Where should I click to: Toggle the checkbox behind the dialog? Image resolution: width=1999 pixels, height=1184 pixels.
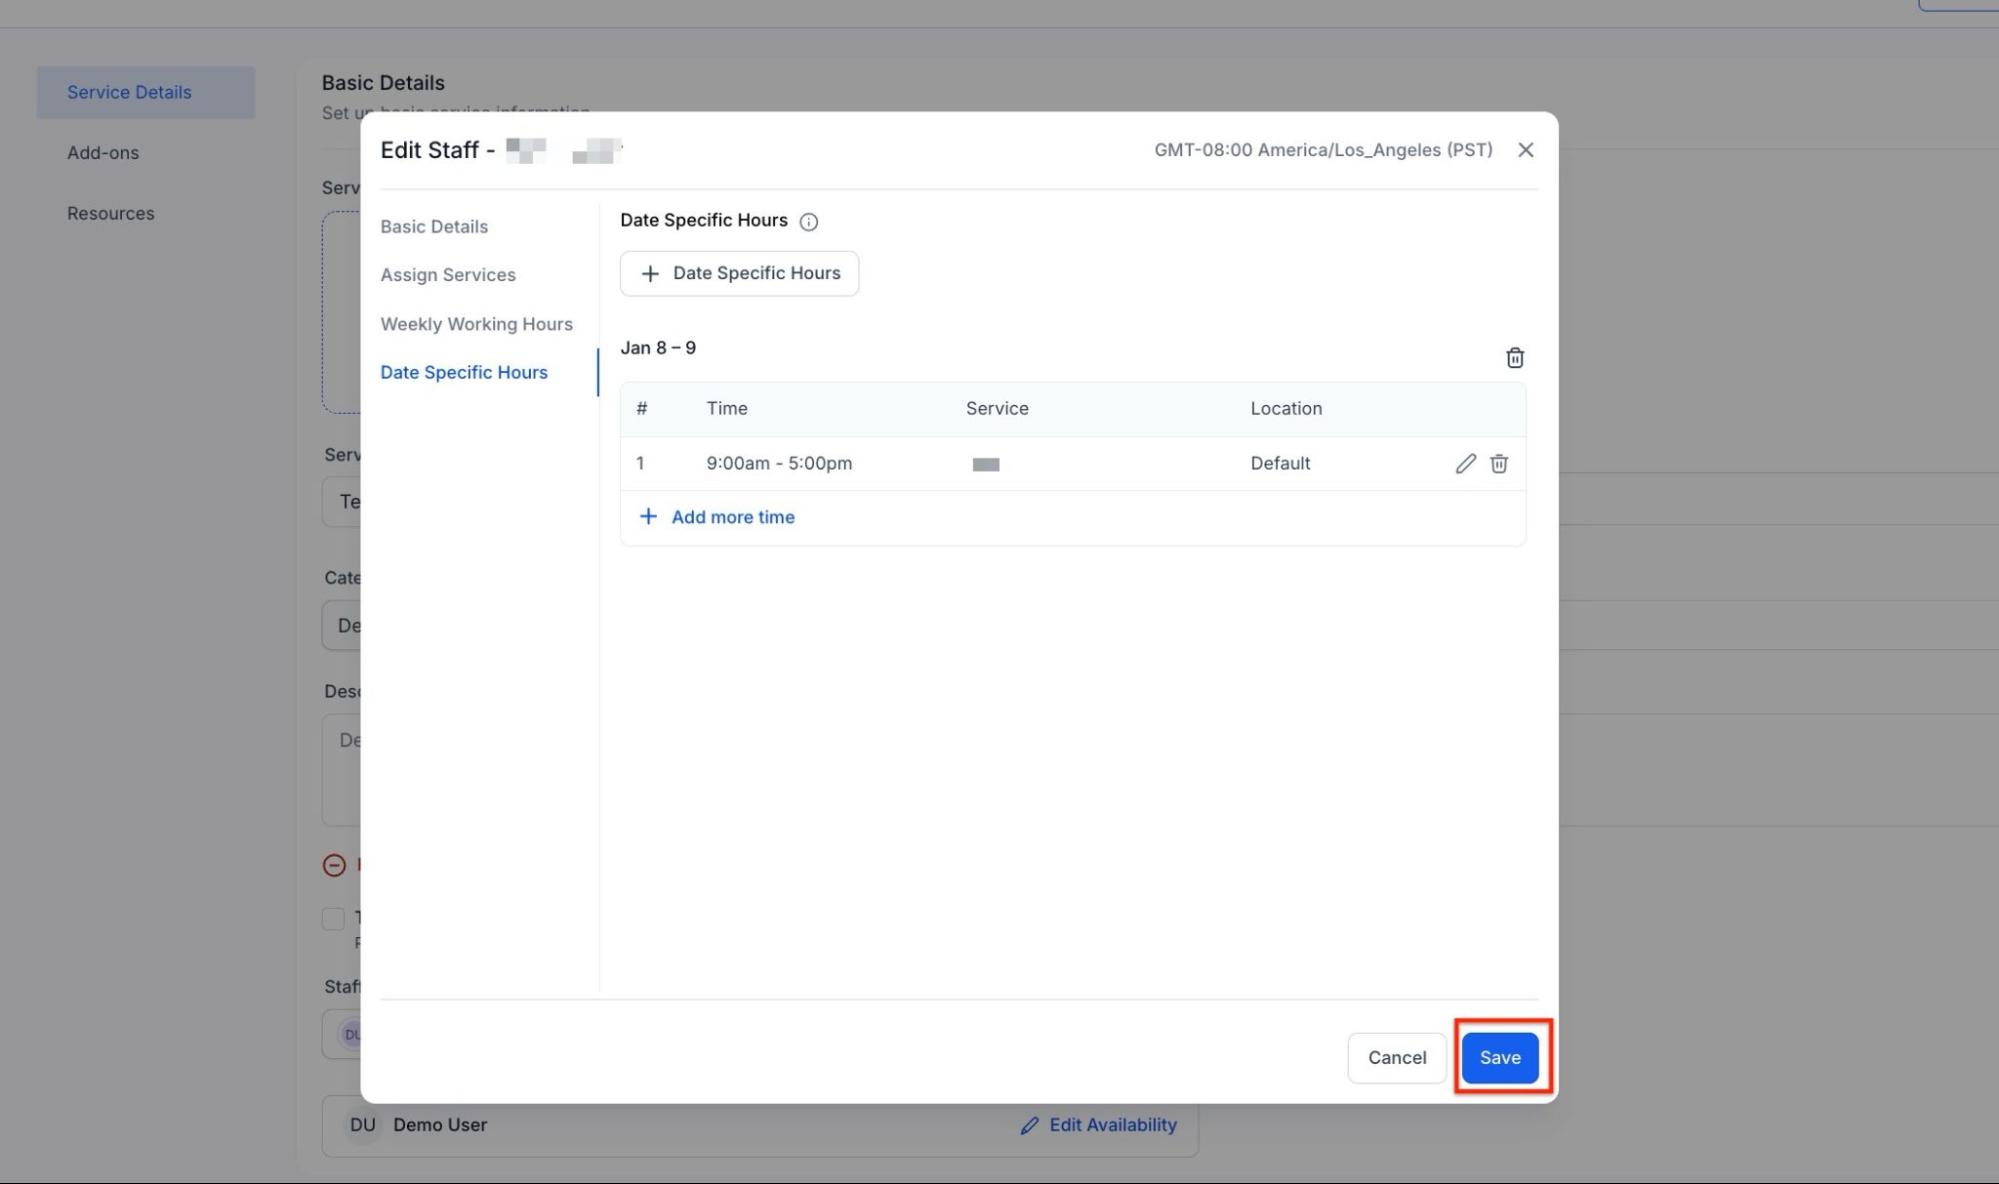point(333,918)
